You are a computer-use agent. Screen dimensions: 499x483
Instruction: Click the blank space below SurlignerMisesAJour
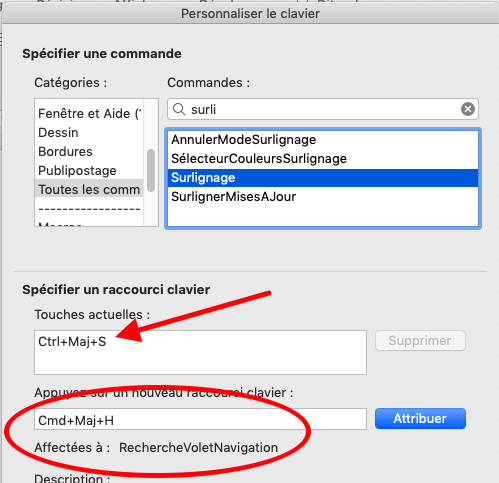pyautogui.click(x=323, y=216)
